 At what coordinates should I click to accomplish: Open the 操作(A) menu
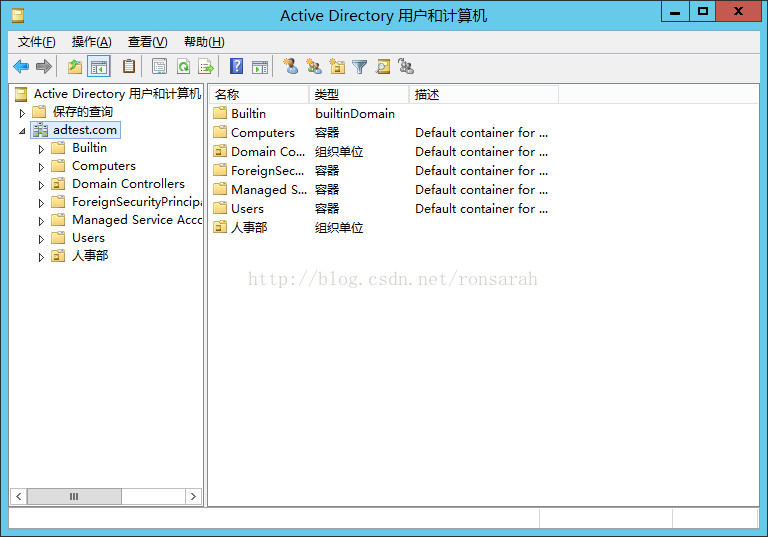92,42
